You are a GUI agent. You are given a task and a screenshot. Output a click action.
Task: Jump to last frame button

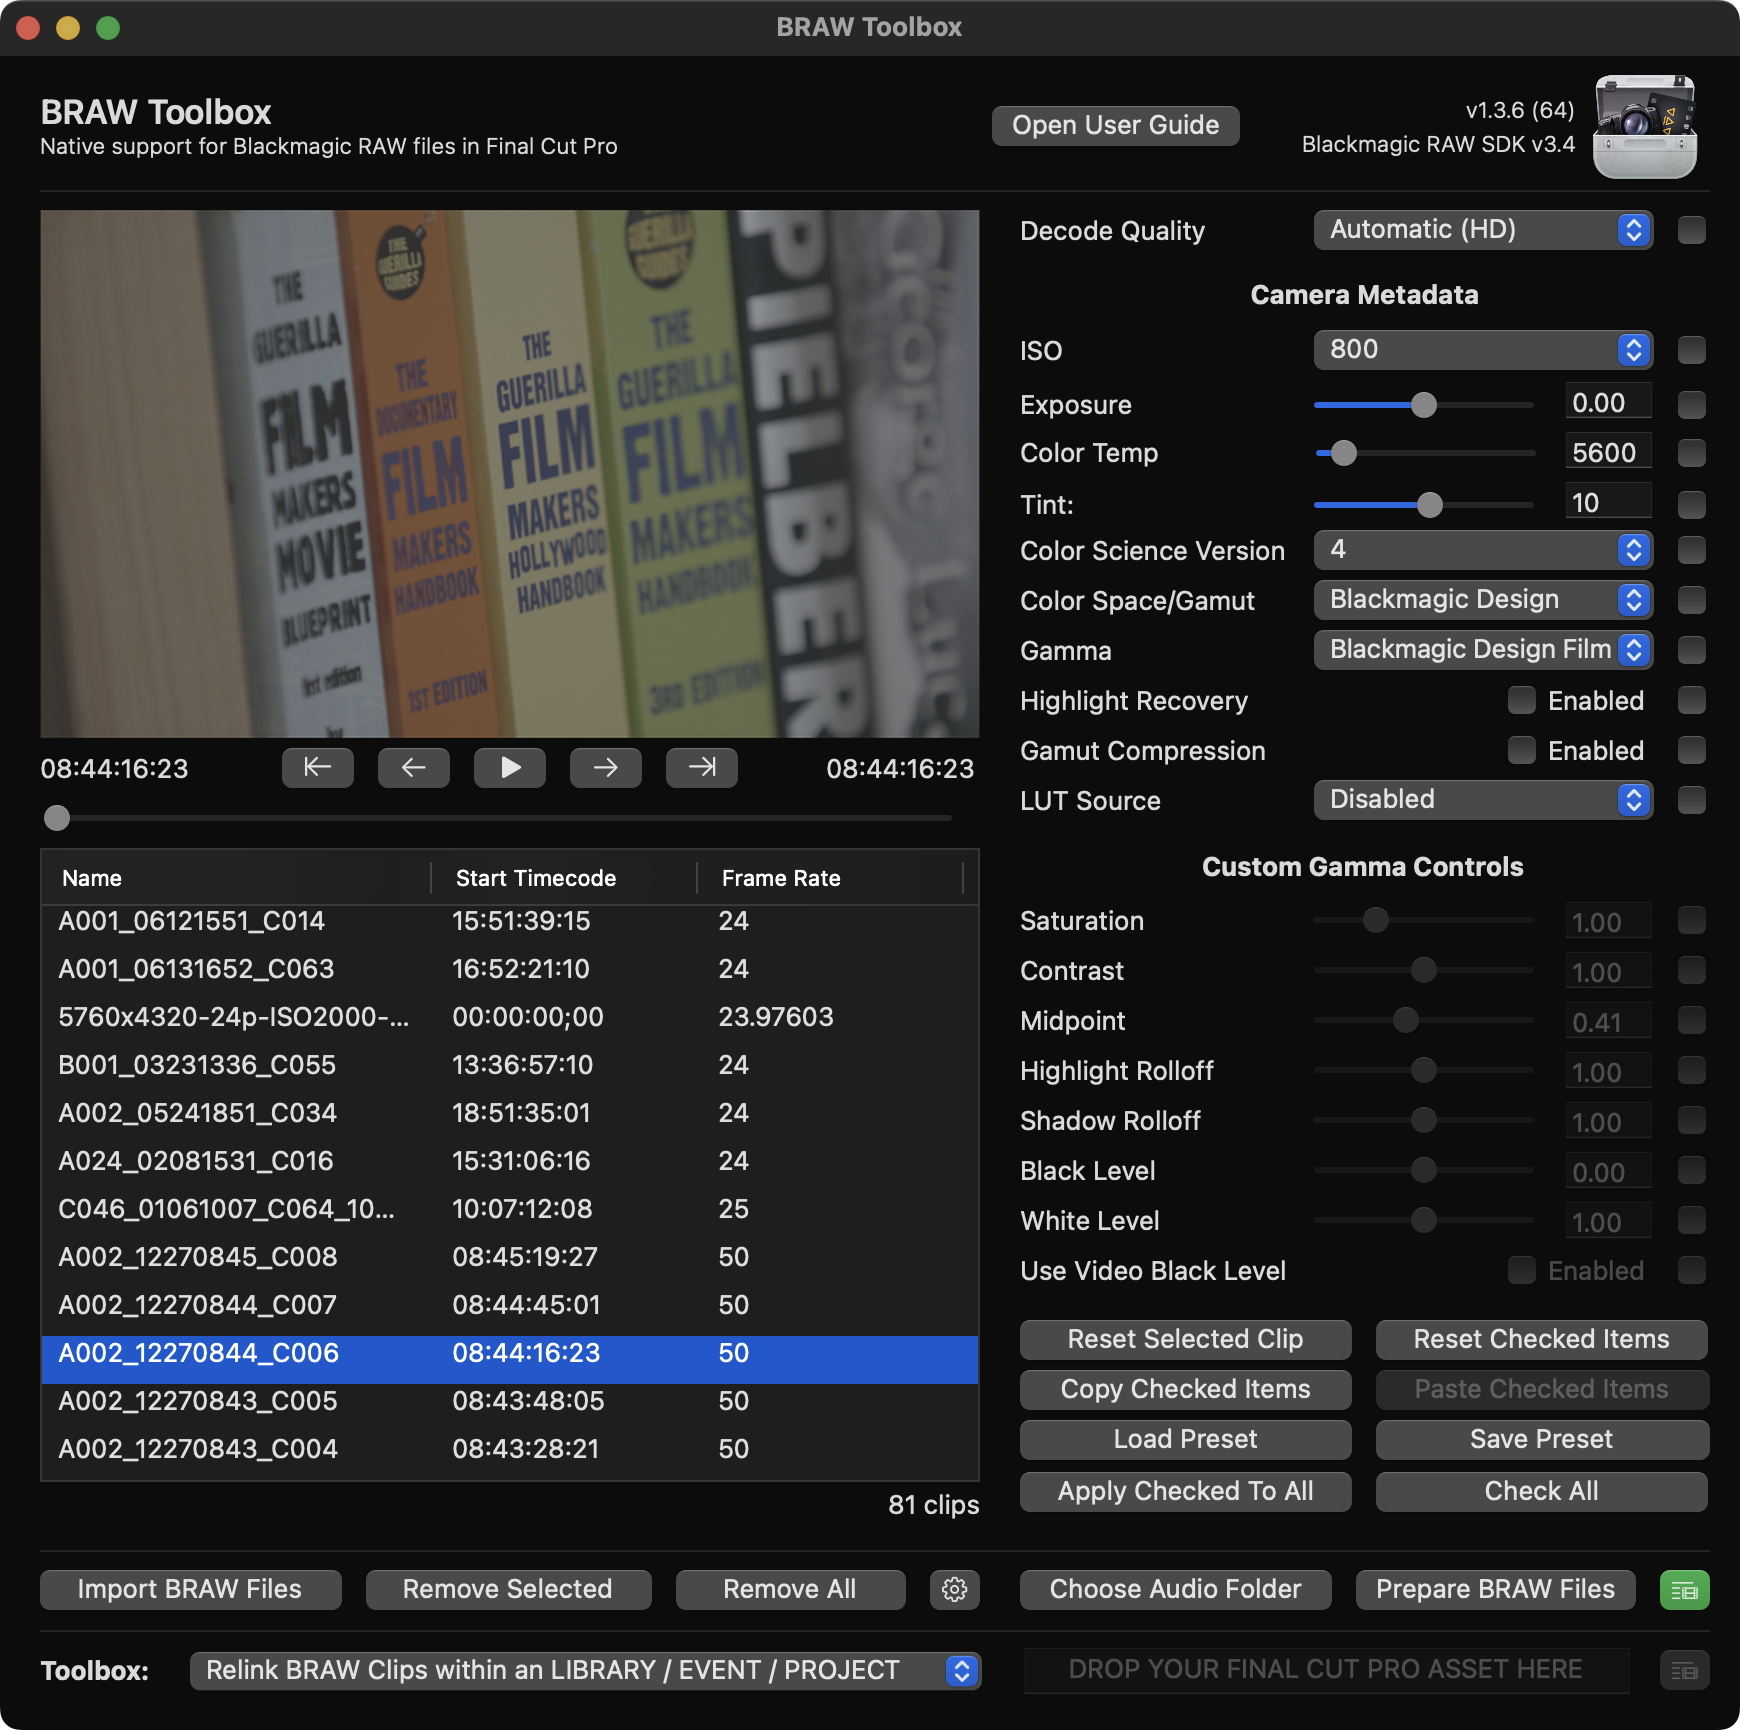(x=701, y=767)
